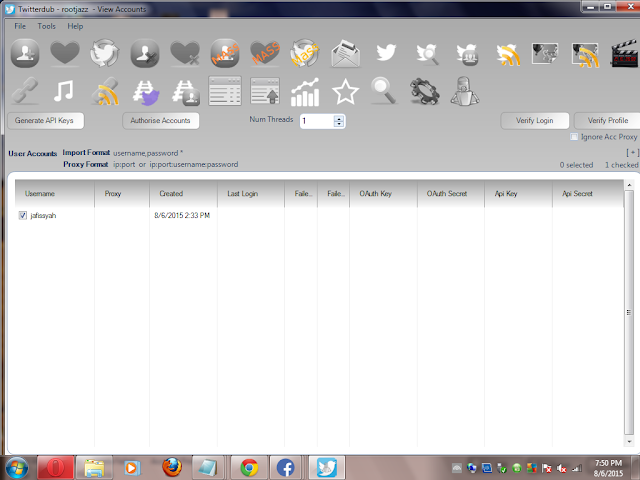
Task: Sort by the Proxy column header
Action: pyautogui.click(x=122, y=193)
